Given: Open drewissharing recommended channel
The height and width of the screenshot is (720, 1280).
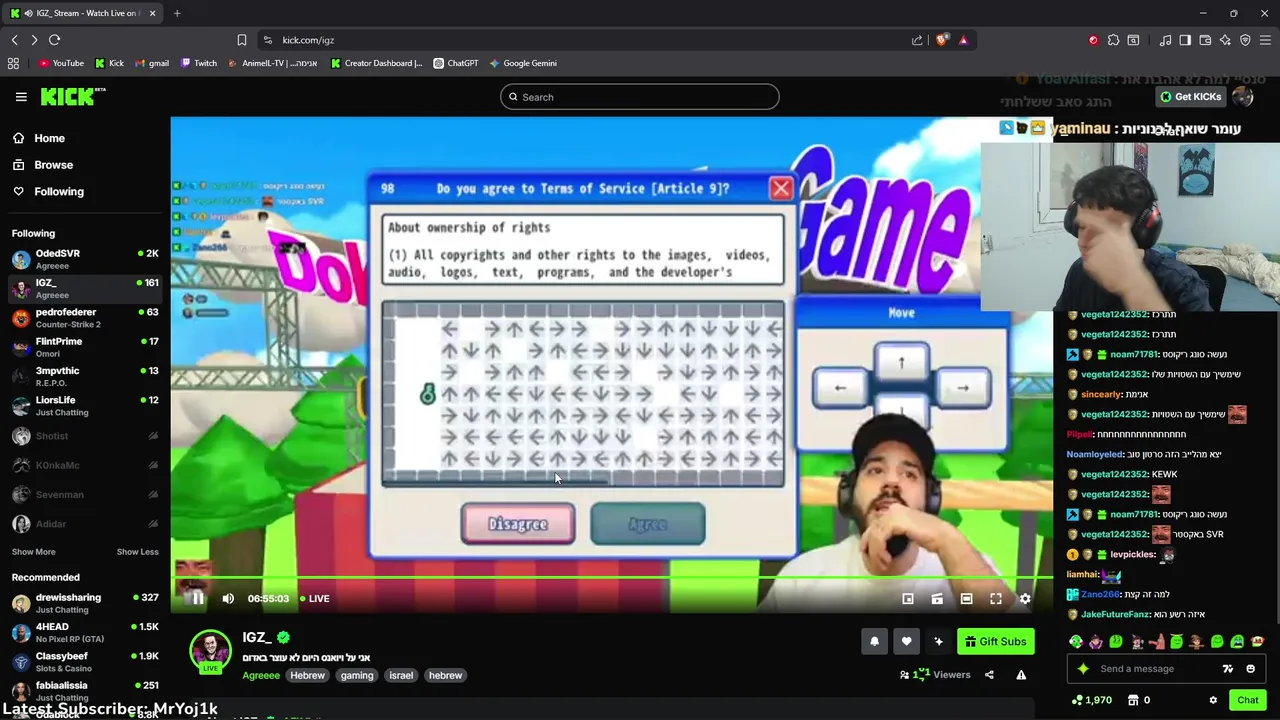Looking at the screenshot, I should 85,603.
